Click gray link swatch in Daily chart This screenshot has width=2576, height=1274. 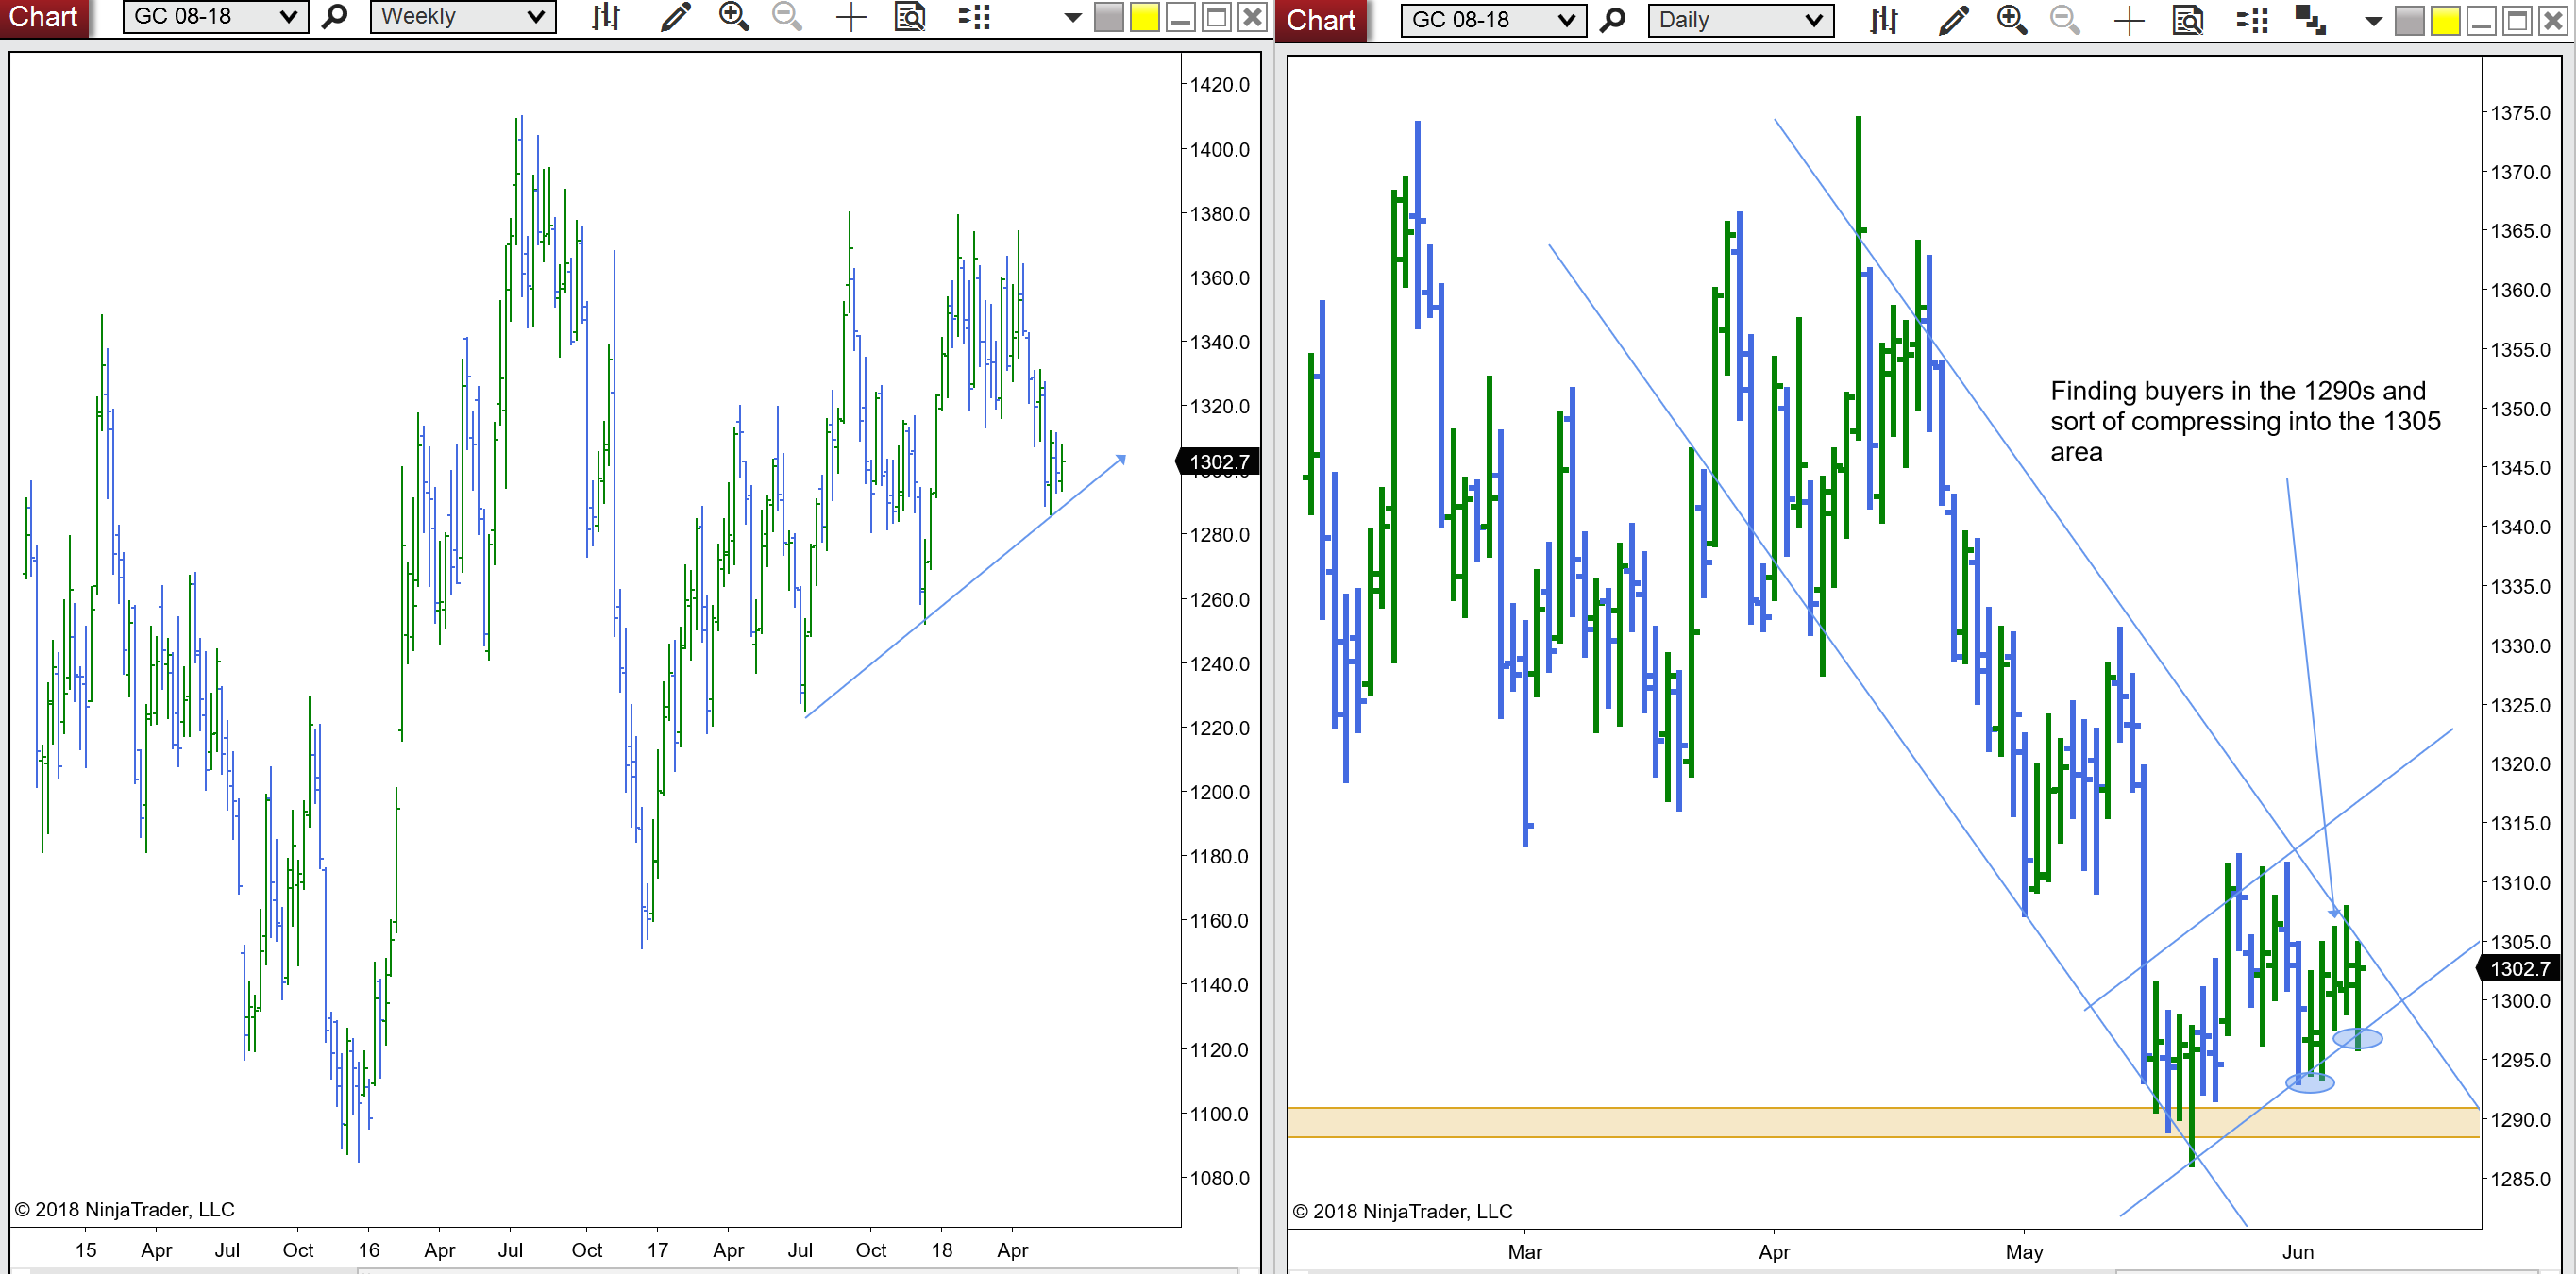point(2410,20)
